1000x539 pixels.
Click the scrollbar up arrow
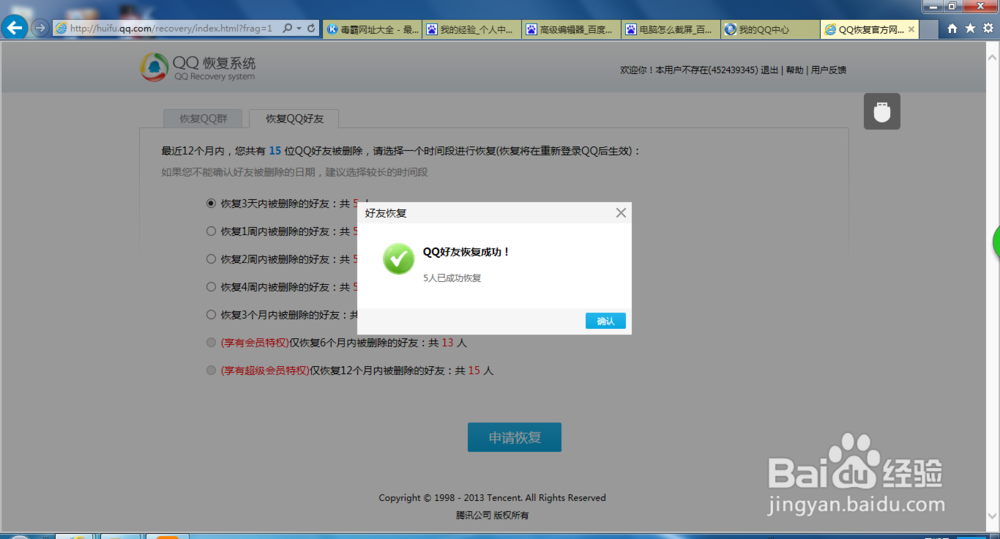(x=992, y=57)
